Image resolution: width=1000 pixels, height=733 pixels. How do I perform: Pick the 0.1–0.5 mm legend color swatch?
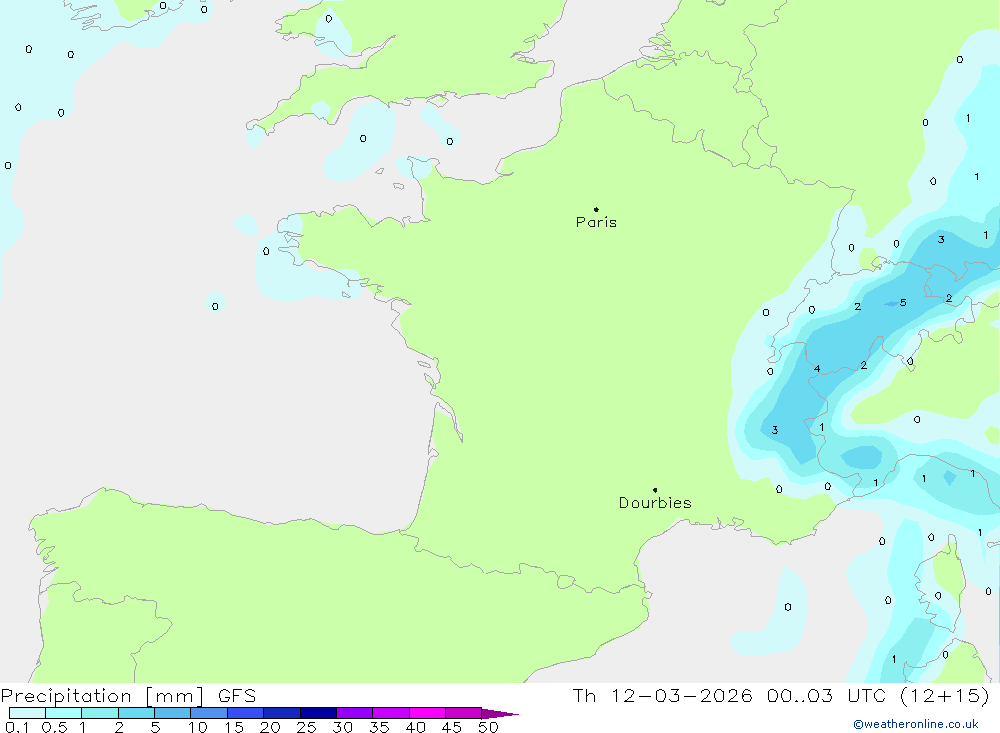click(x=27, y=713)
